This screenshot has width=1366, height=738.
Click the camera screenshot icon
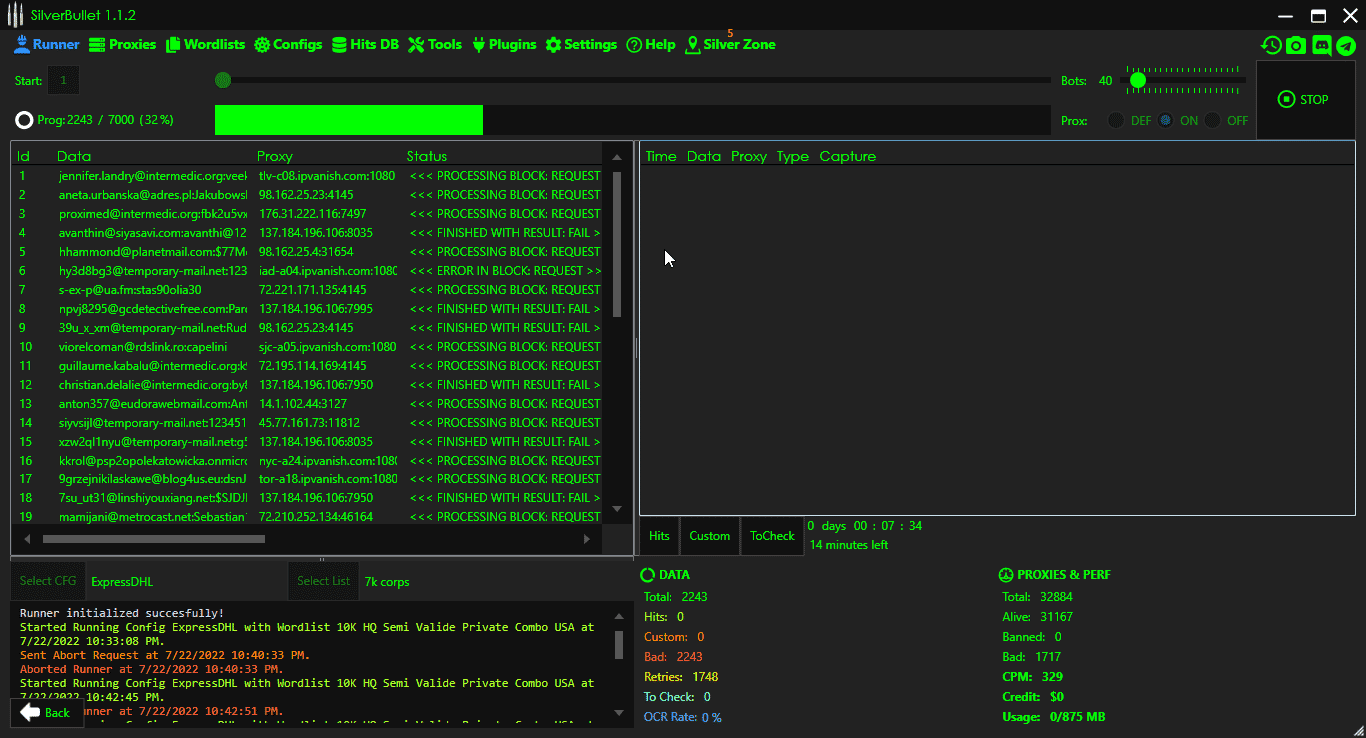click(x=1296, y=45)
